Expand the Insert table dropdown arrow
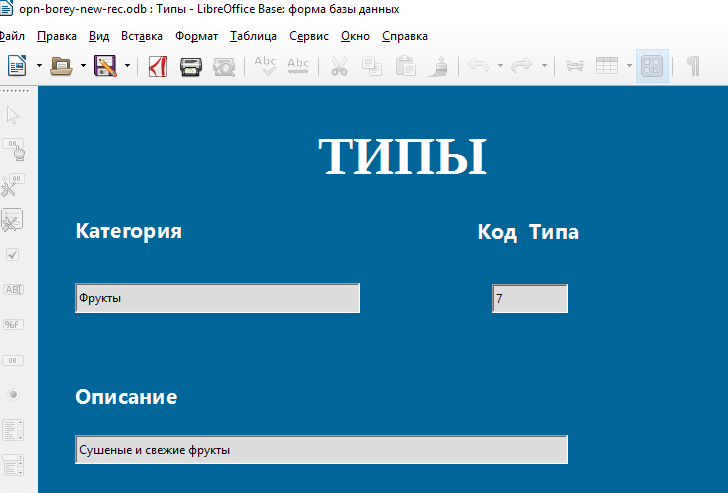728x493 pixels. [629, 66]
